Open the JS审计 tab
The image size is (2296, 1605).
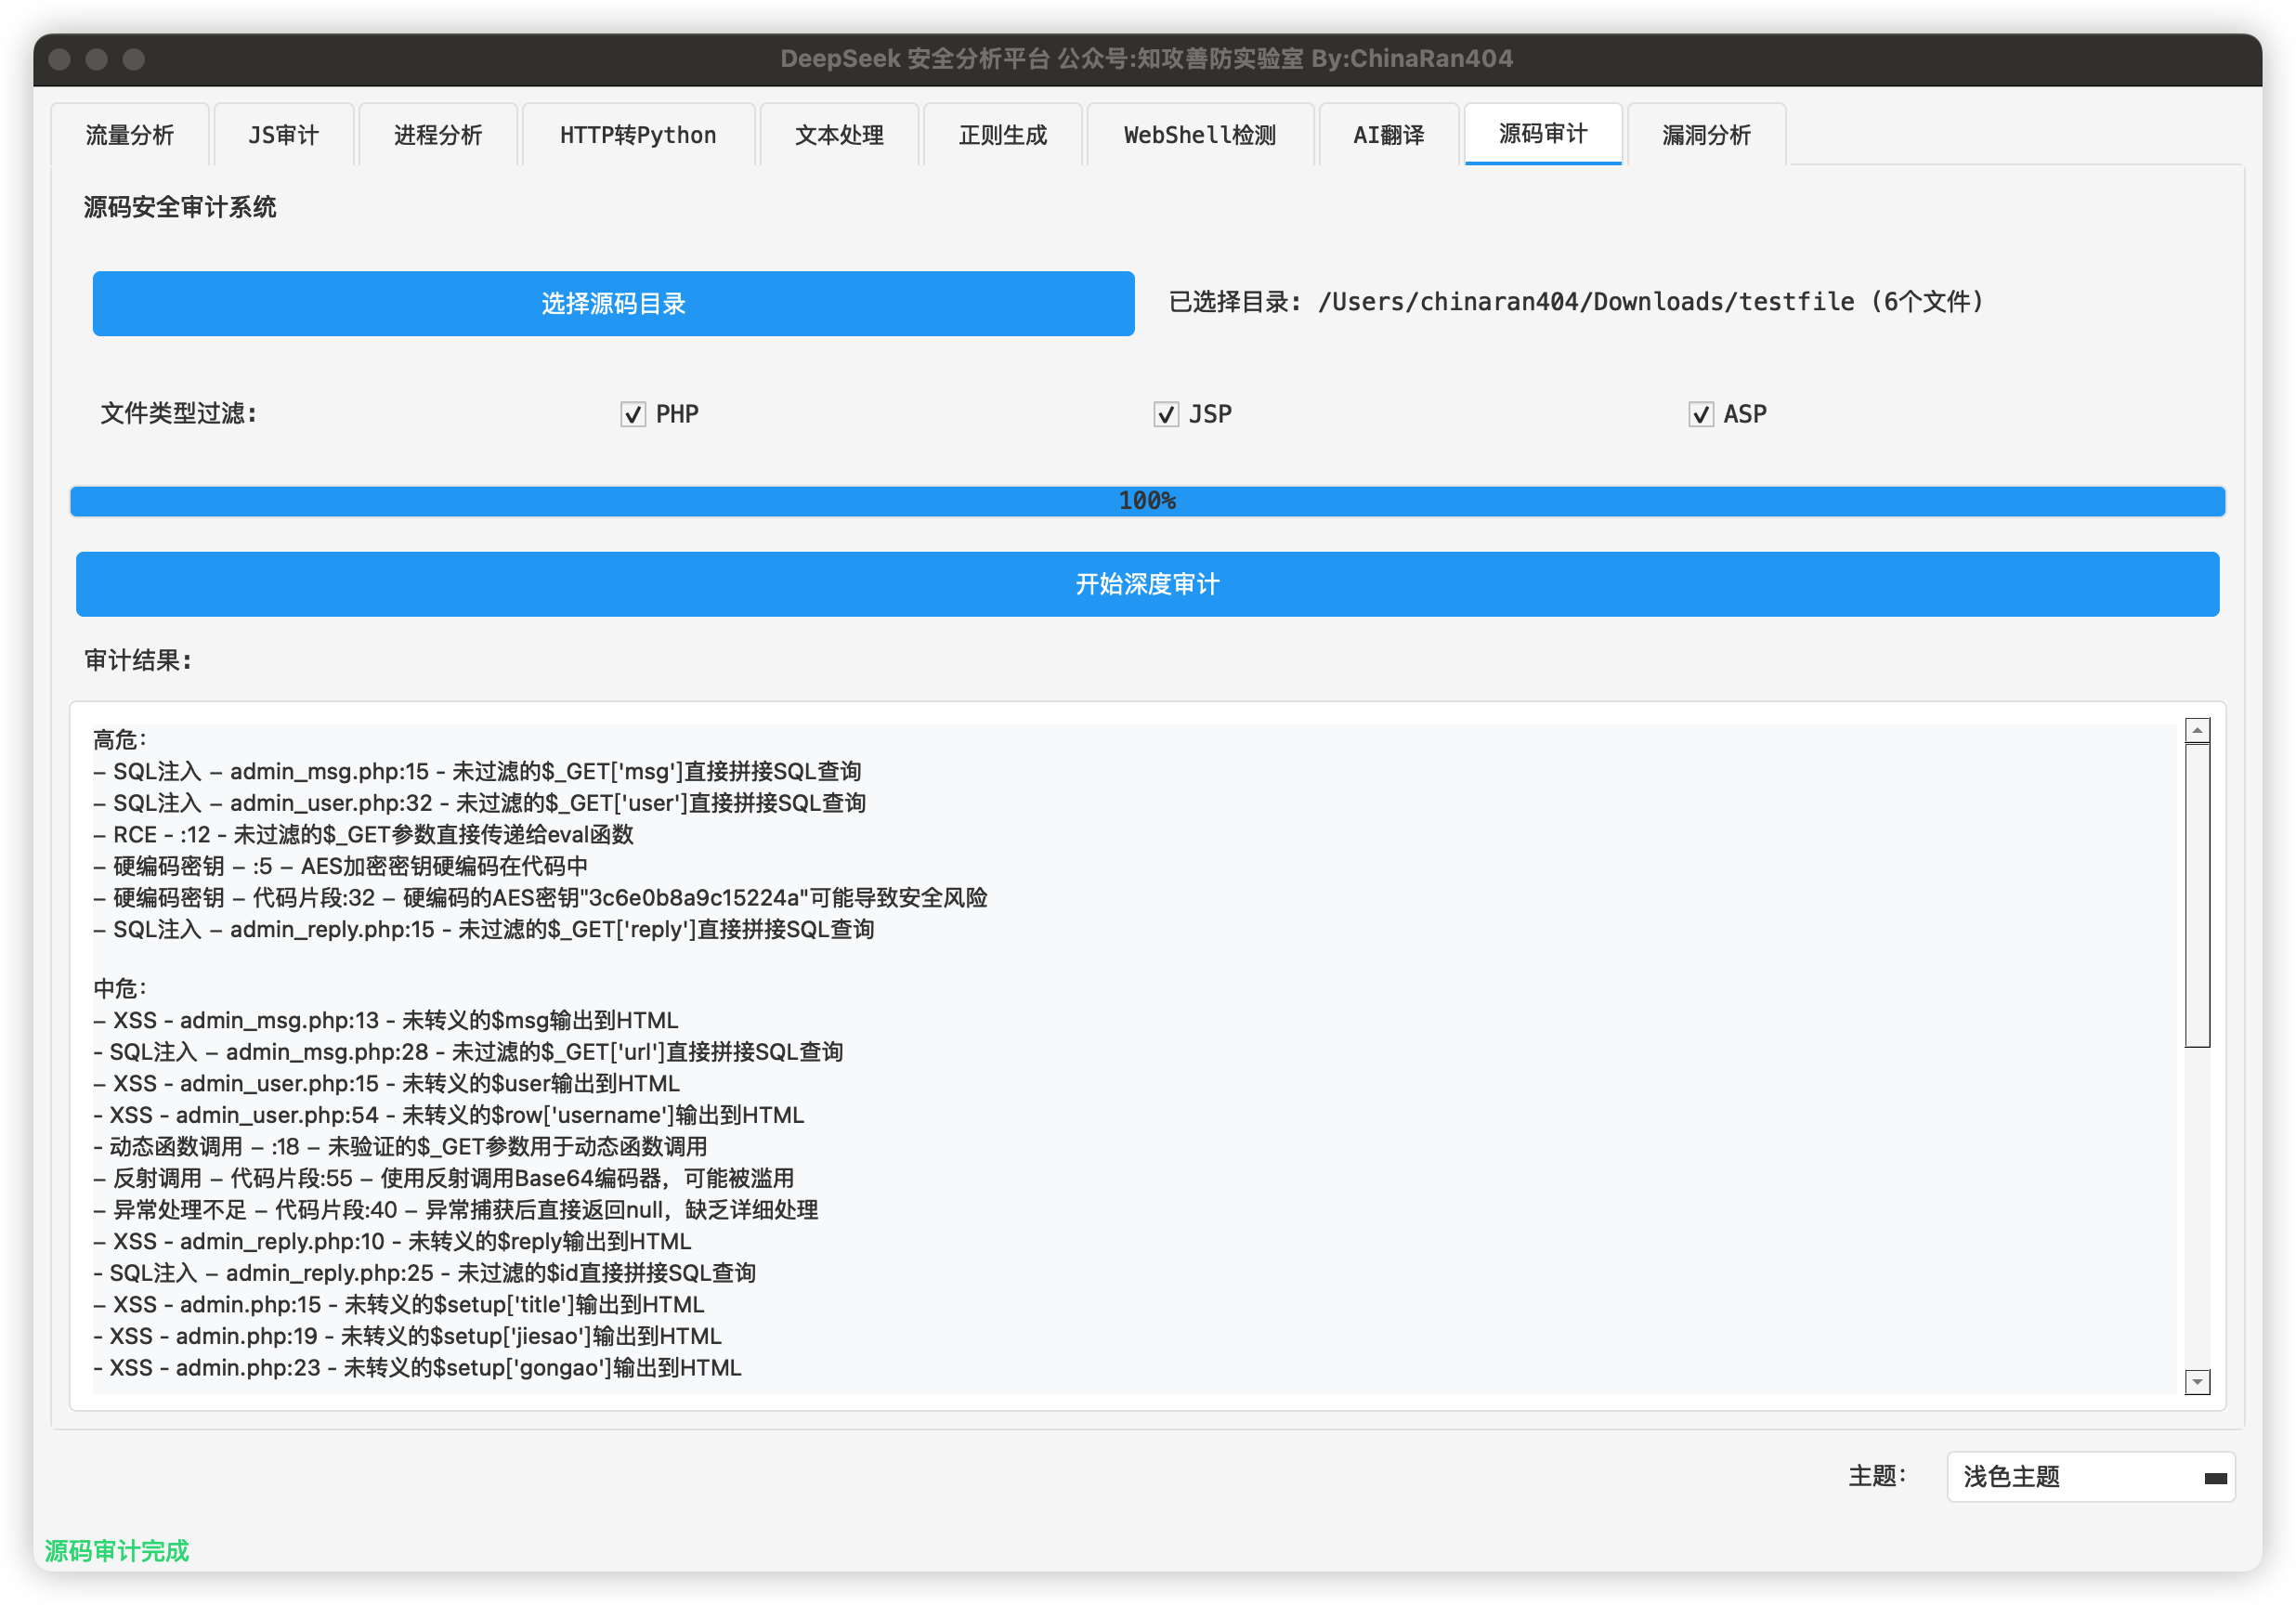click(x=283, y=135)
